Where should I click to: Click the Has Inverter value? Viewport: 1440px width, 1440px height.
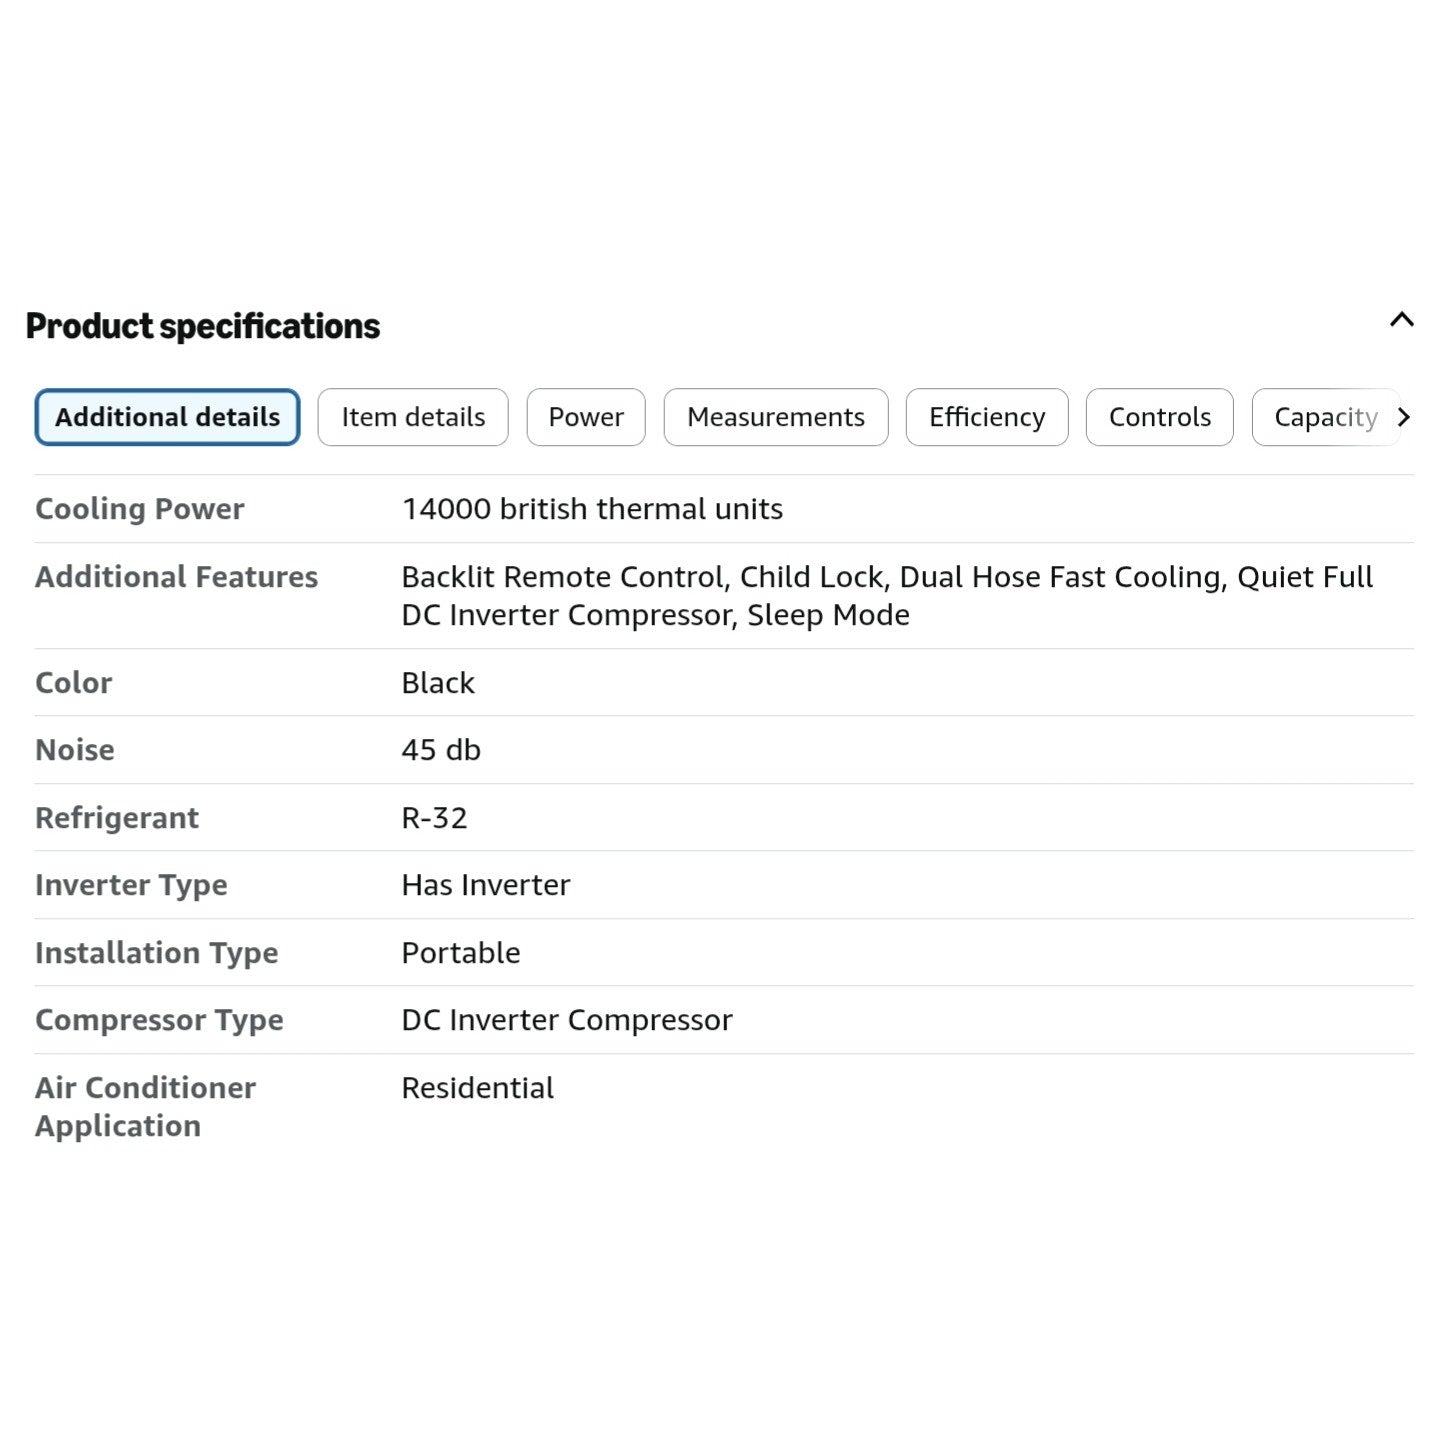[x=486, y=885]
